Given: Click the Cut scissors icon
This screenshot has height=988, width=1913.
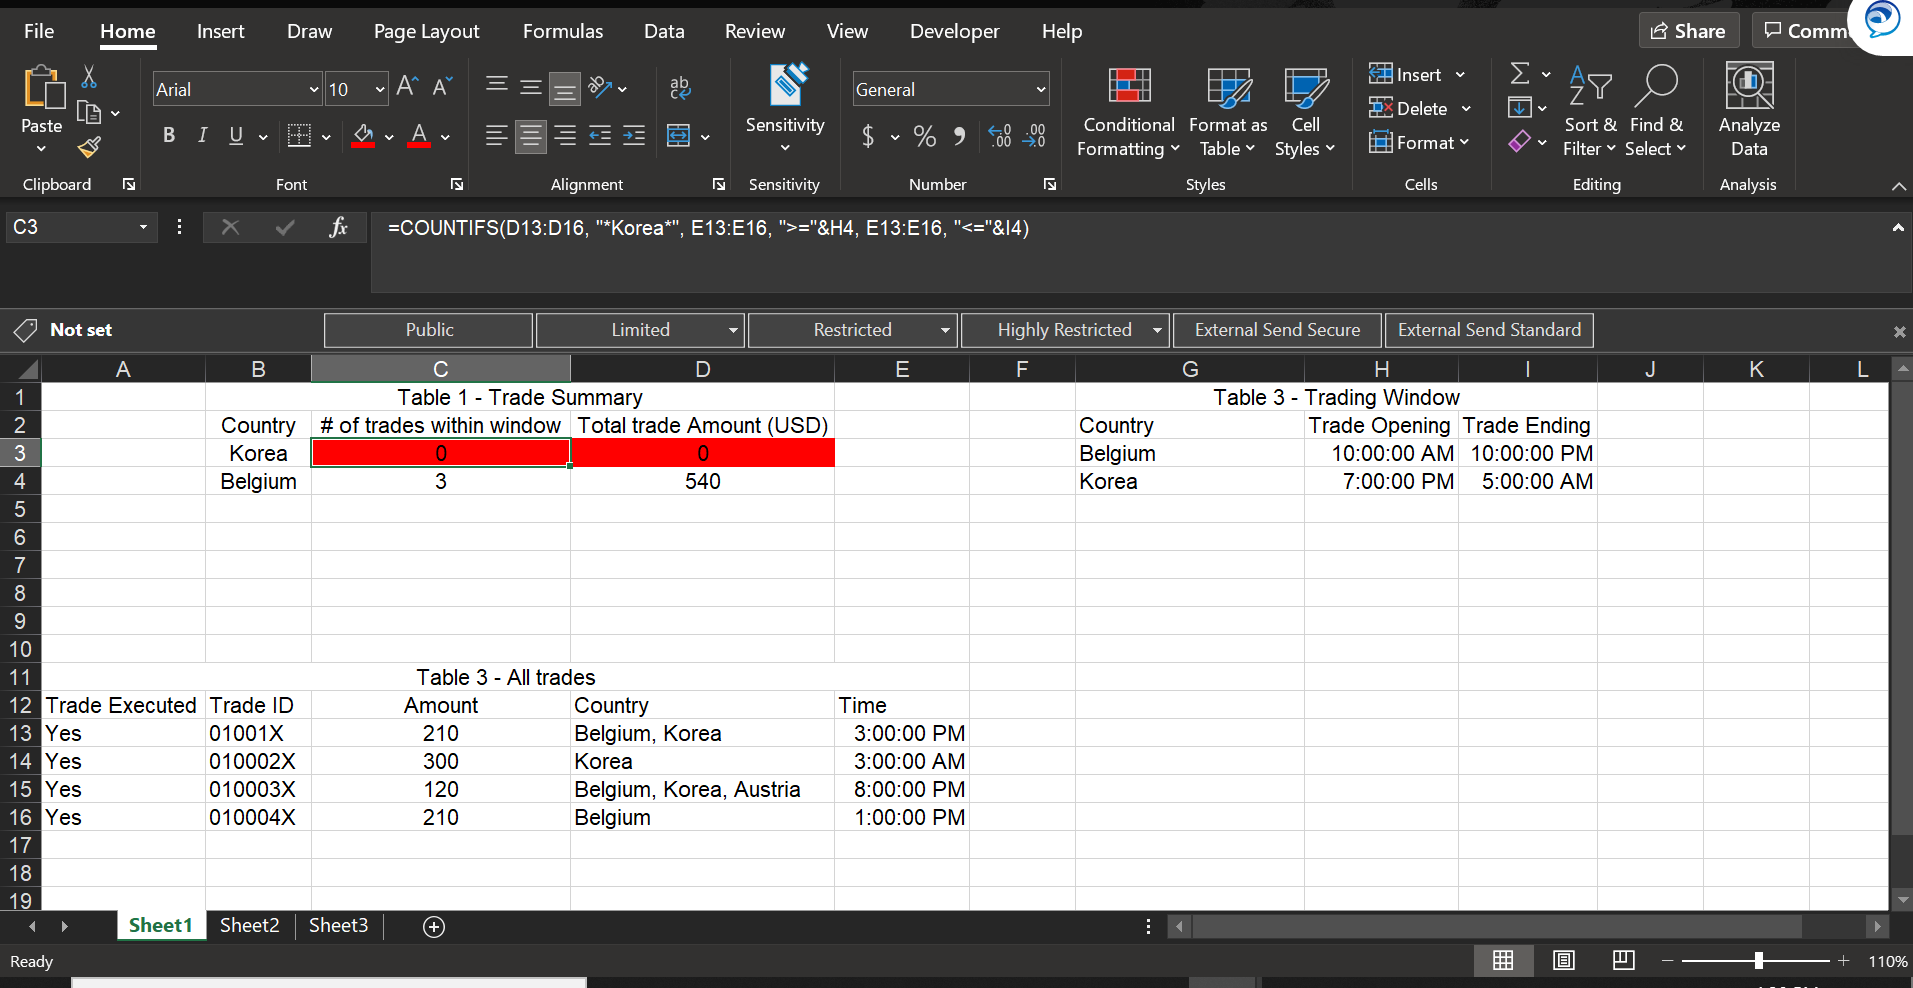Looking at the screenshot, I should point(89,77).
